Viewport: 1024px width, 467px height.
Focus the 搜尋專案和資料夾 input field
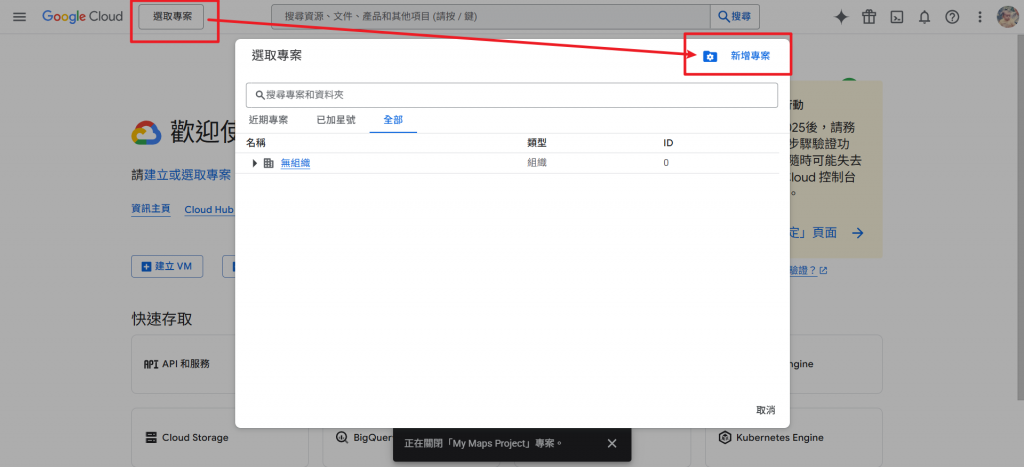(512, 95)
